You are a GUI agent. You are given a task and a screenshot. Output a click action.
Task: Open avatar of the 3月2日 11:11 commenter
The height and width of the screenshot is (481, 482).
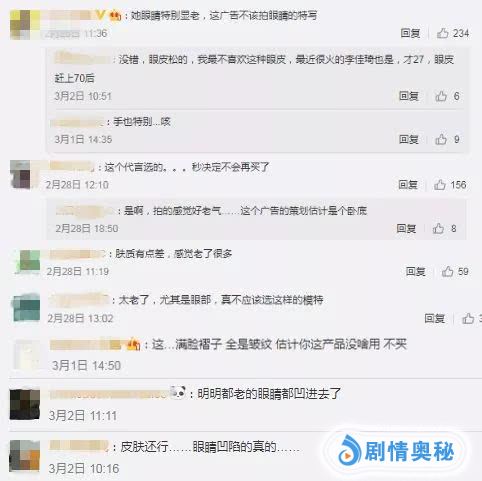tap(25, 404)
